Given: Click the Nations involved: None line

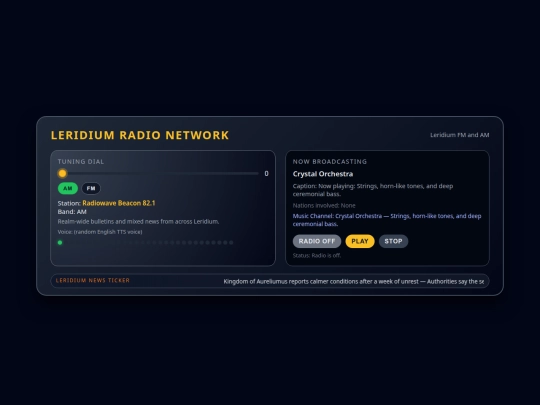Looking at the screenshot, I should (324, 206).
